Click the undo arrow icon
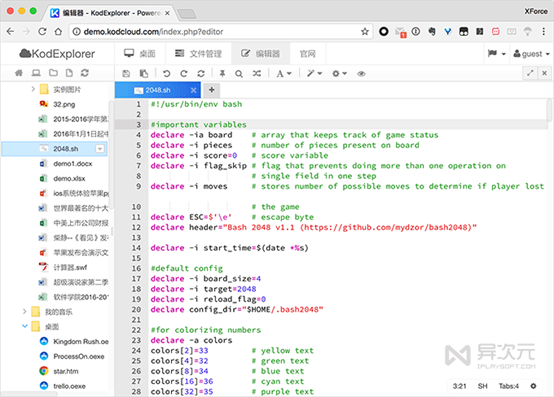Image resolution: width=554 pixels, height=397 pixels. [x=166, y=73]
